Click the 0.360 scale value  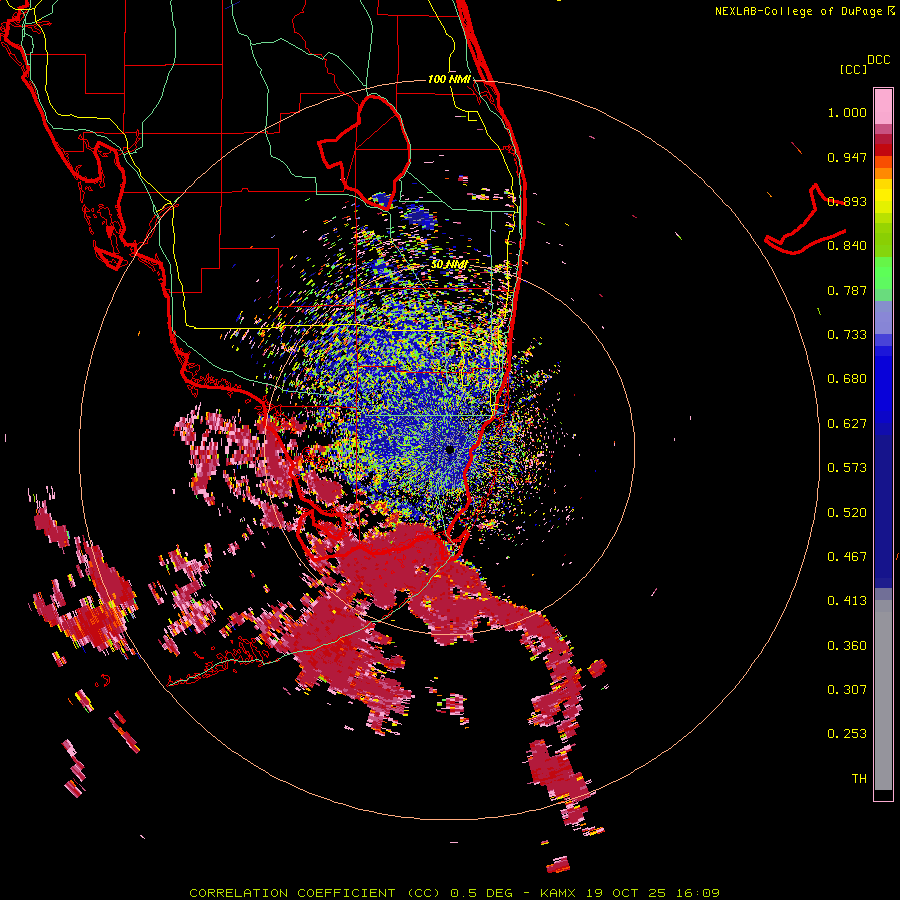coord(847,646)
